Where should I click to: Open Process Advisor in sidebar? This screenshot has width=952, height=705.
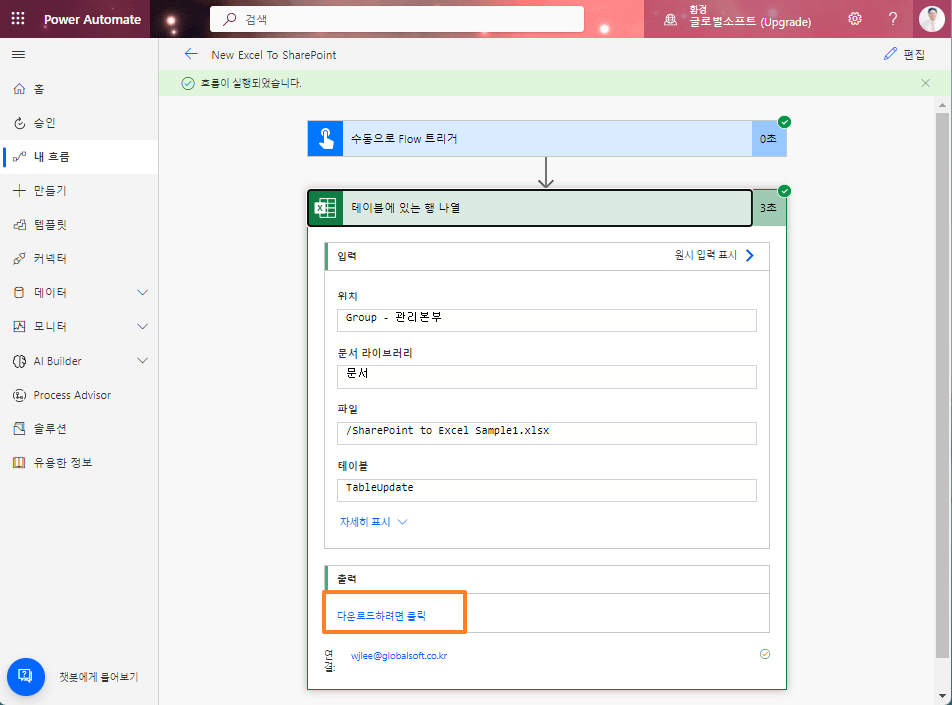[x=79, y=395]
